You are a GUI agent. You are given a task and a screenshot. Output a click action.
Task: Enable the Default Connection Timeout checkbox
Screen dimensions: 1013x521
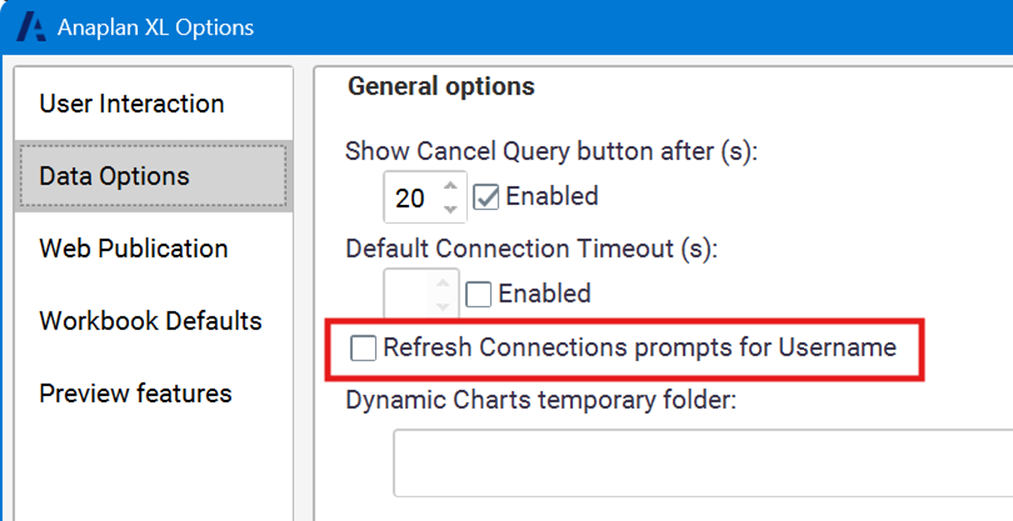pos(479,294)
